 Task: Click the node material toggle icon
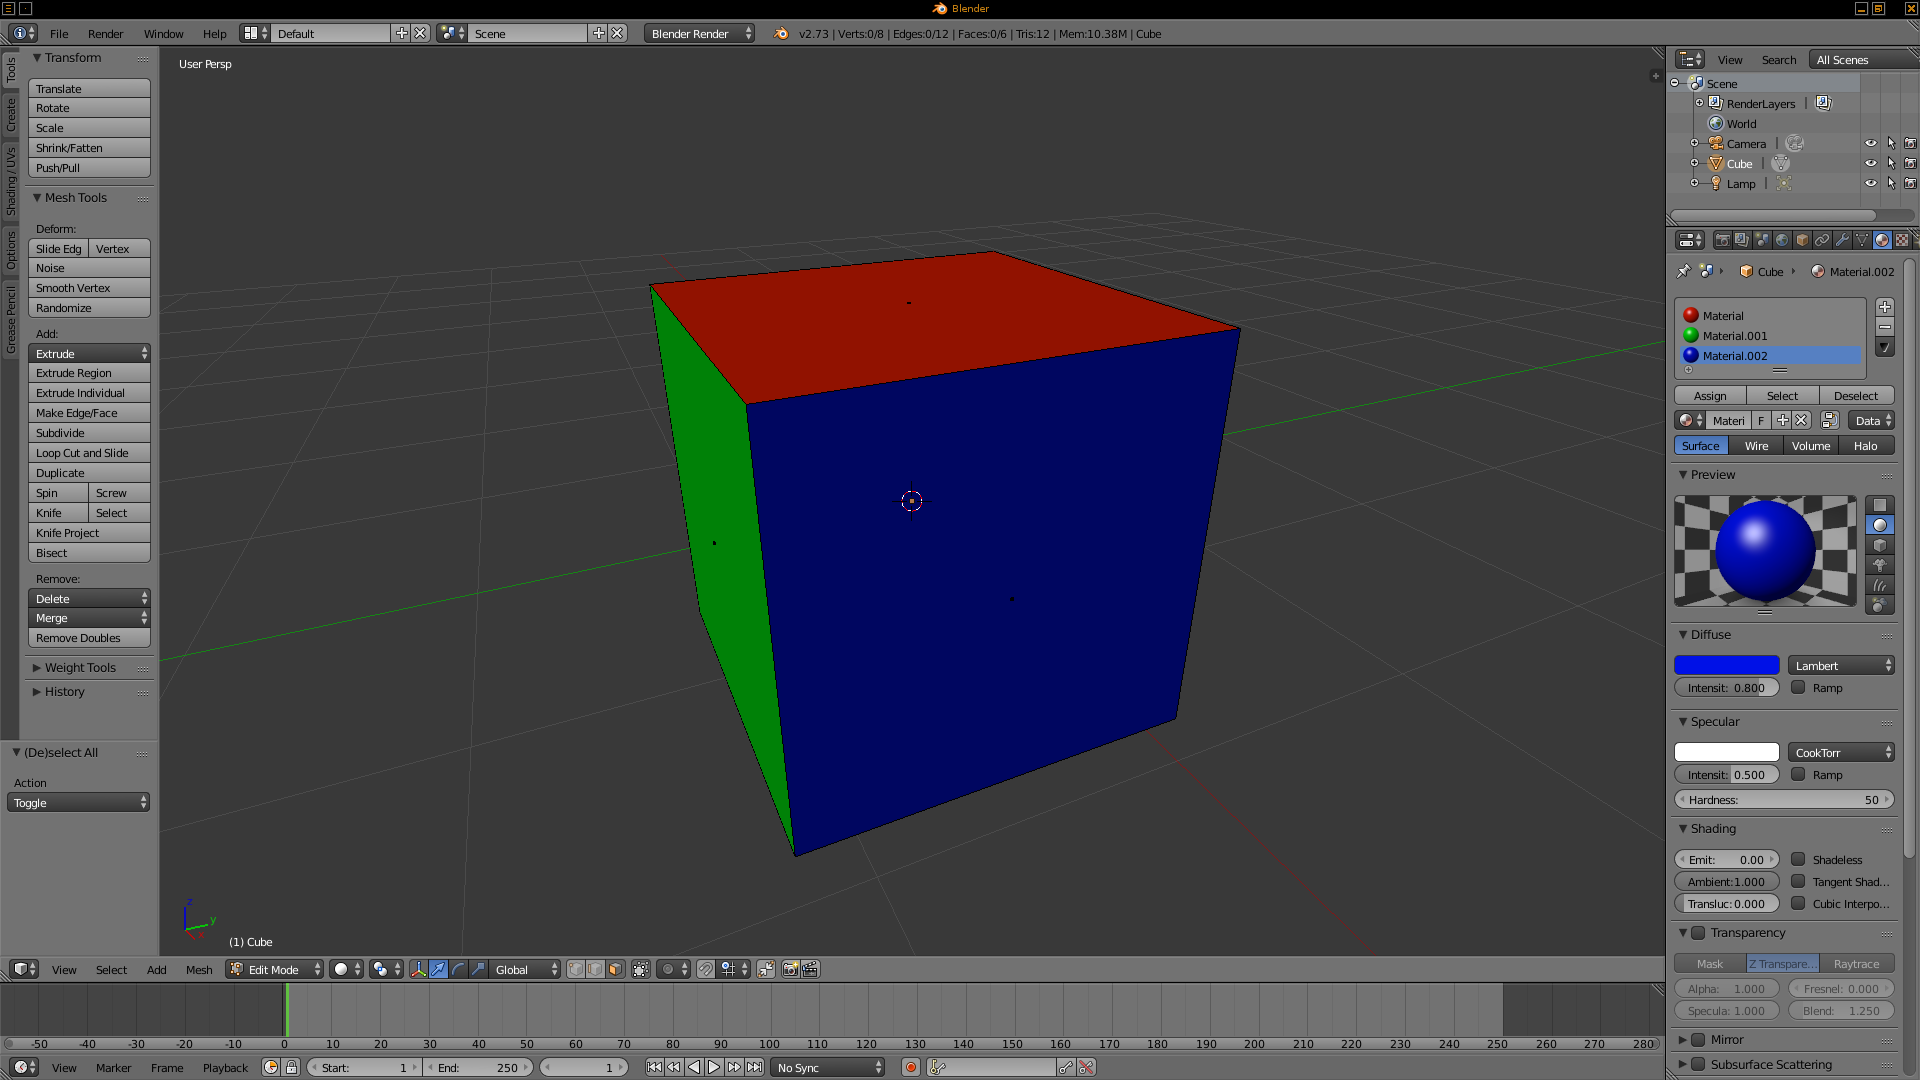click(x=1830, y=420)
